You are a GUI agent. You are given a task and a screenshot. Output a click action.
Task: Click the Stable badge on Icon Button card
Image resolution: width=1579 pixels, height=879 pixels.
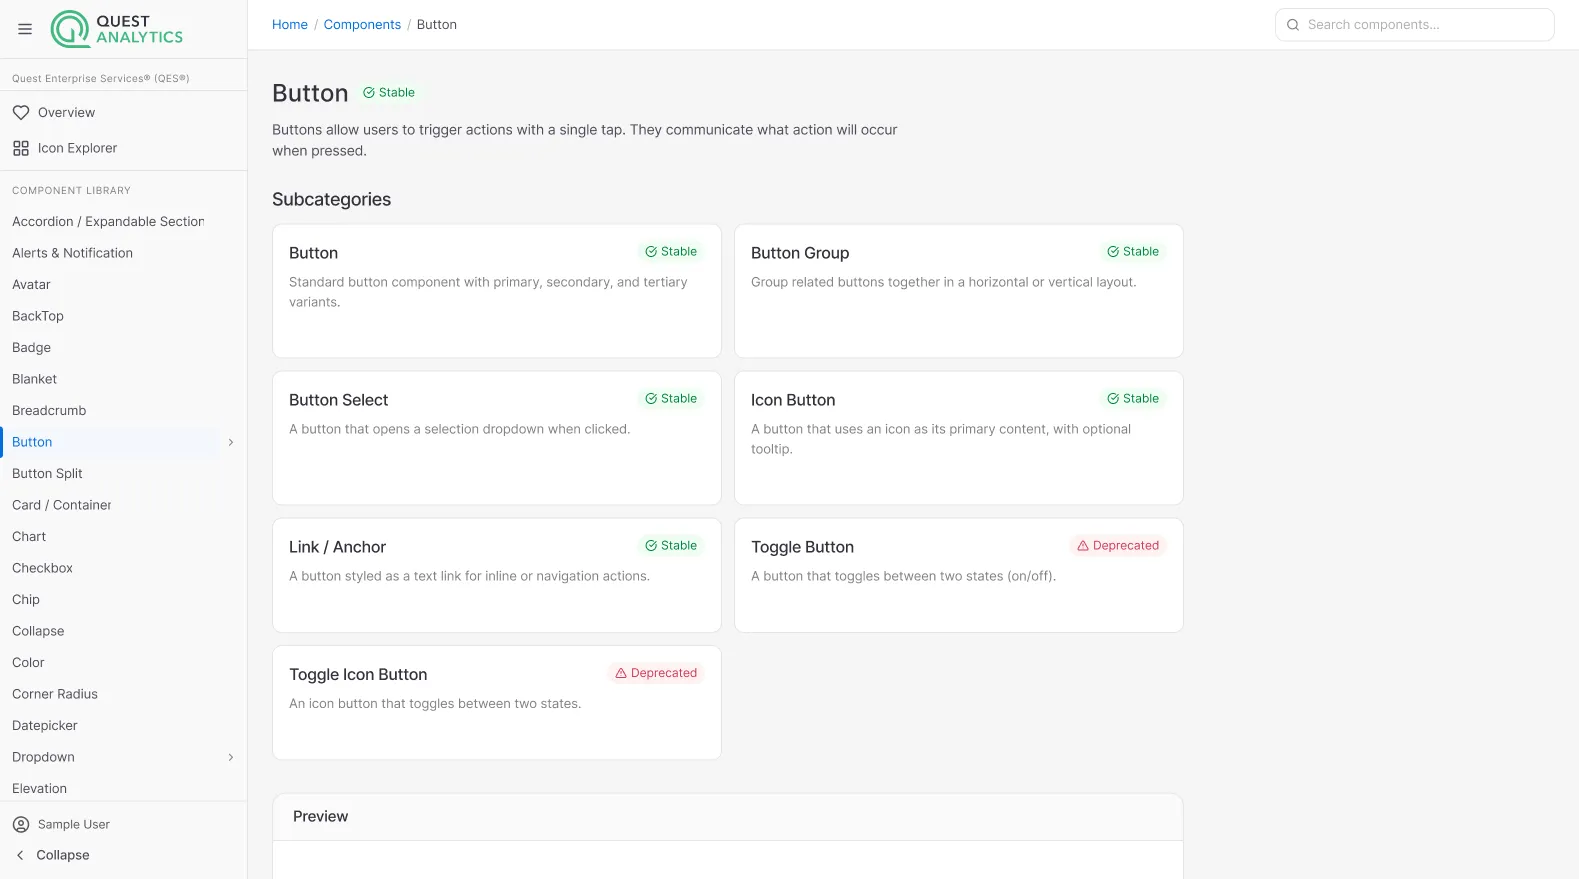click(1133, 399)
